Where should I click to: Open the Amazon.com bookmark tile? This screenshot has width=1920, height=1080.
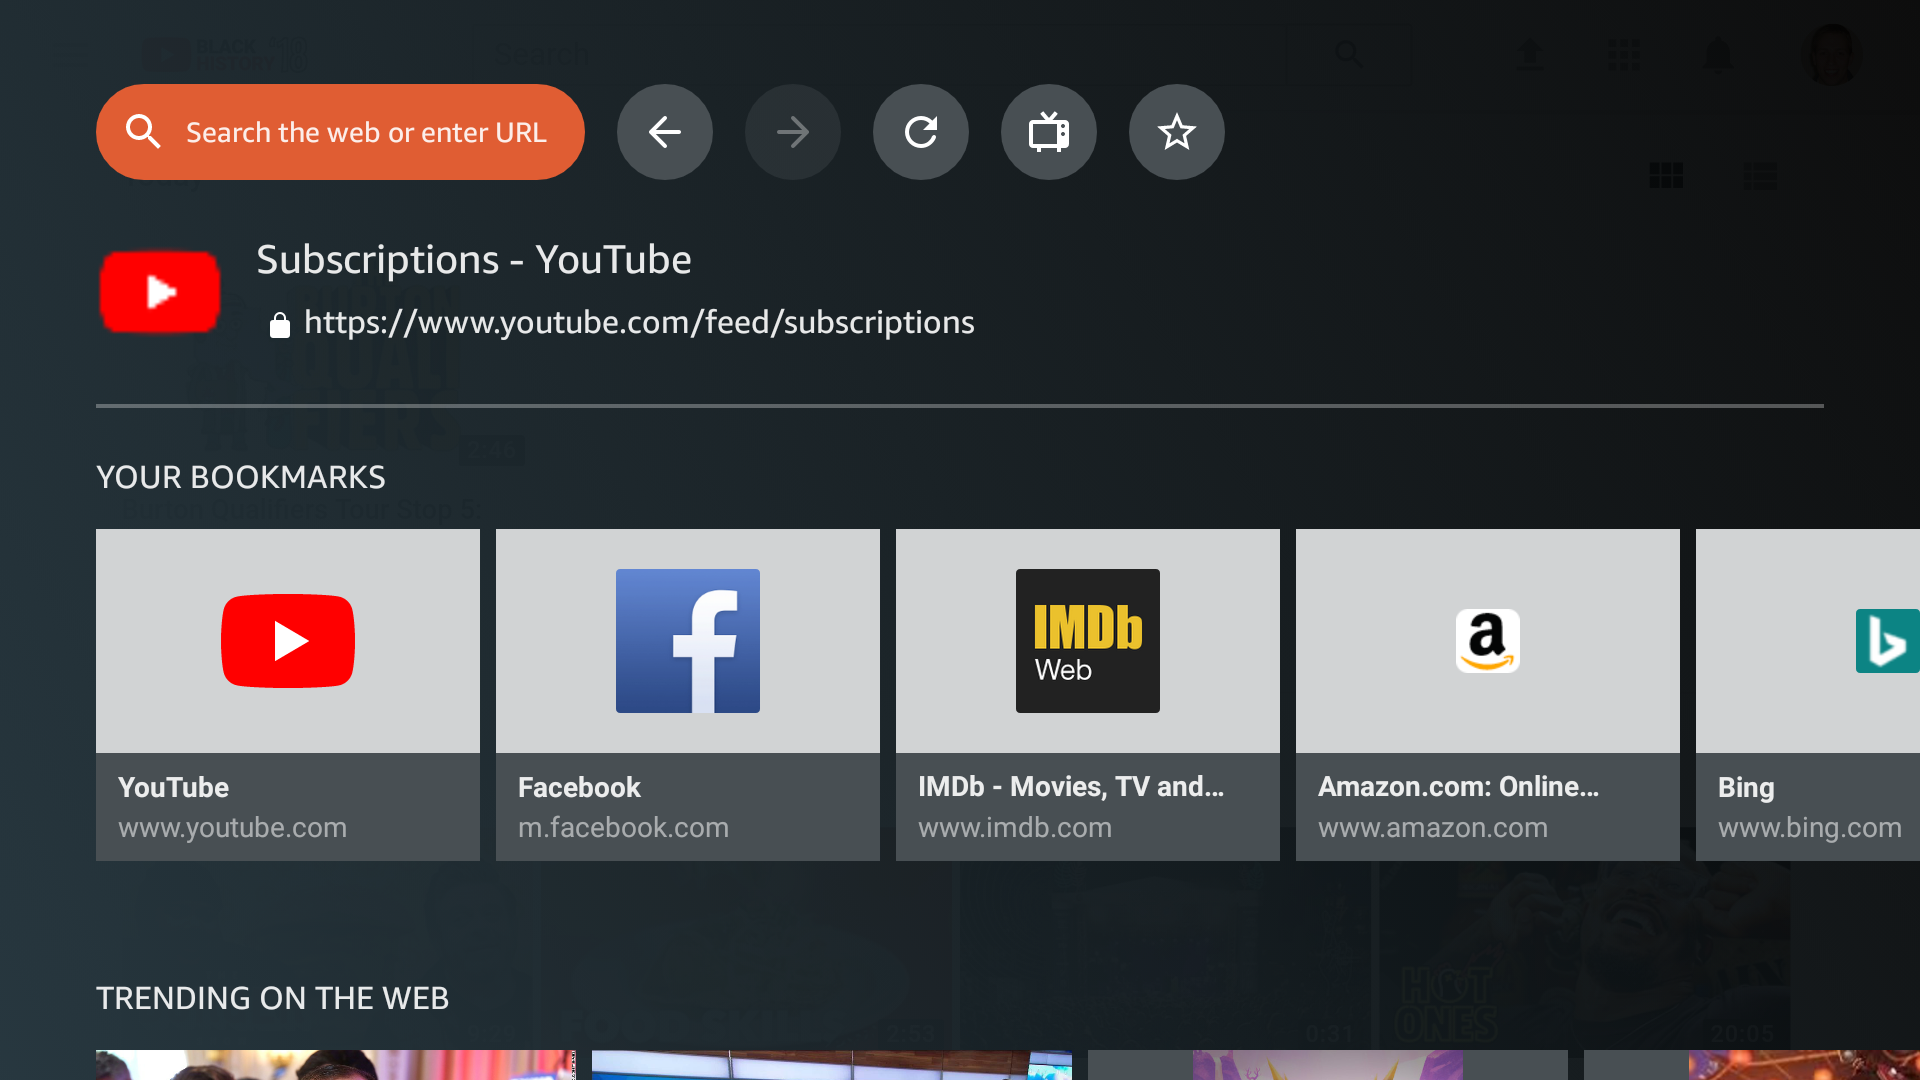[x=1488, y=694]
